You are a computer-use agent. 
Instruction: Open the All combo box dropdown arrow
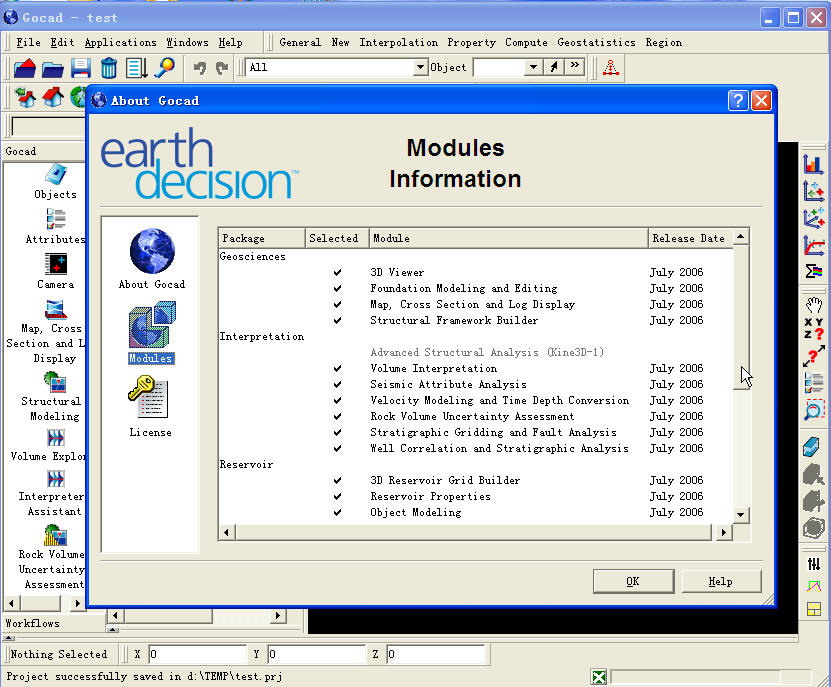click(x=420, y=67)
